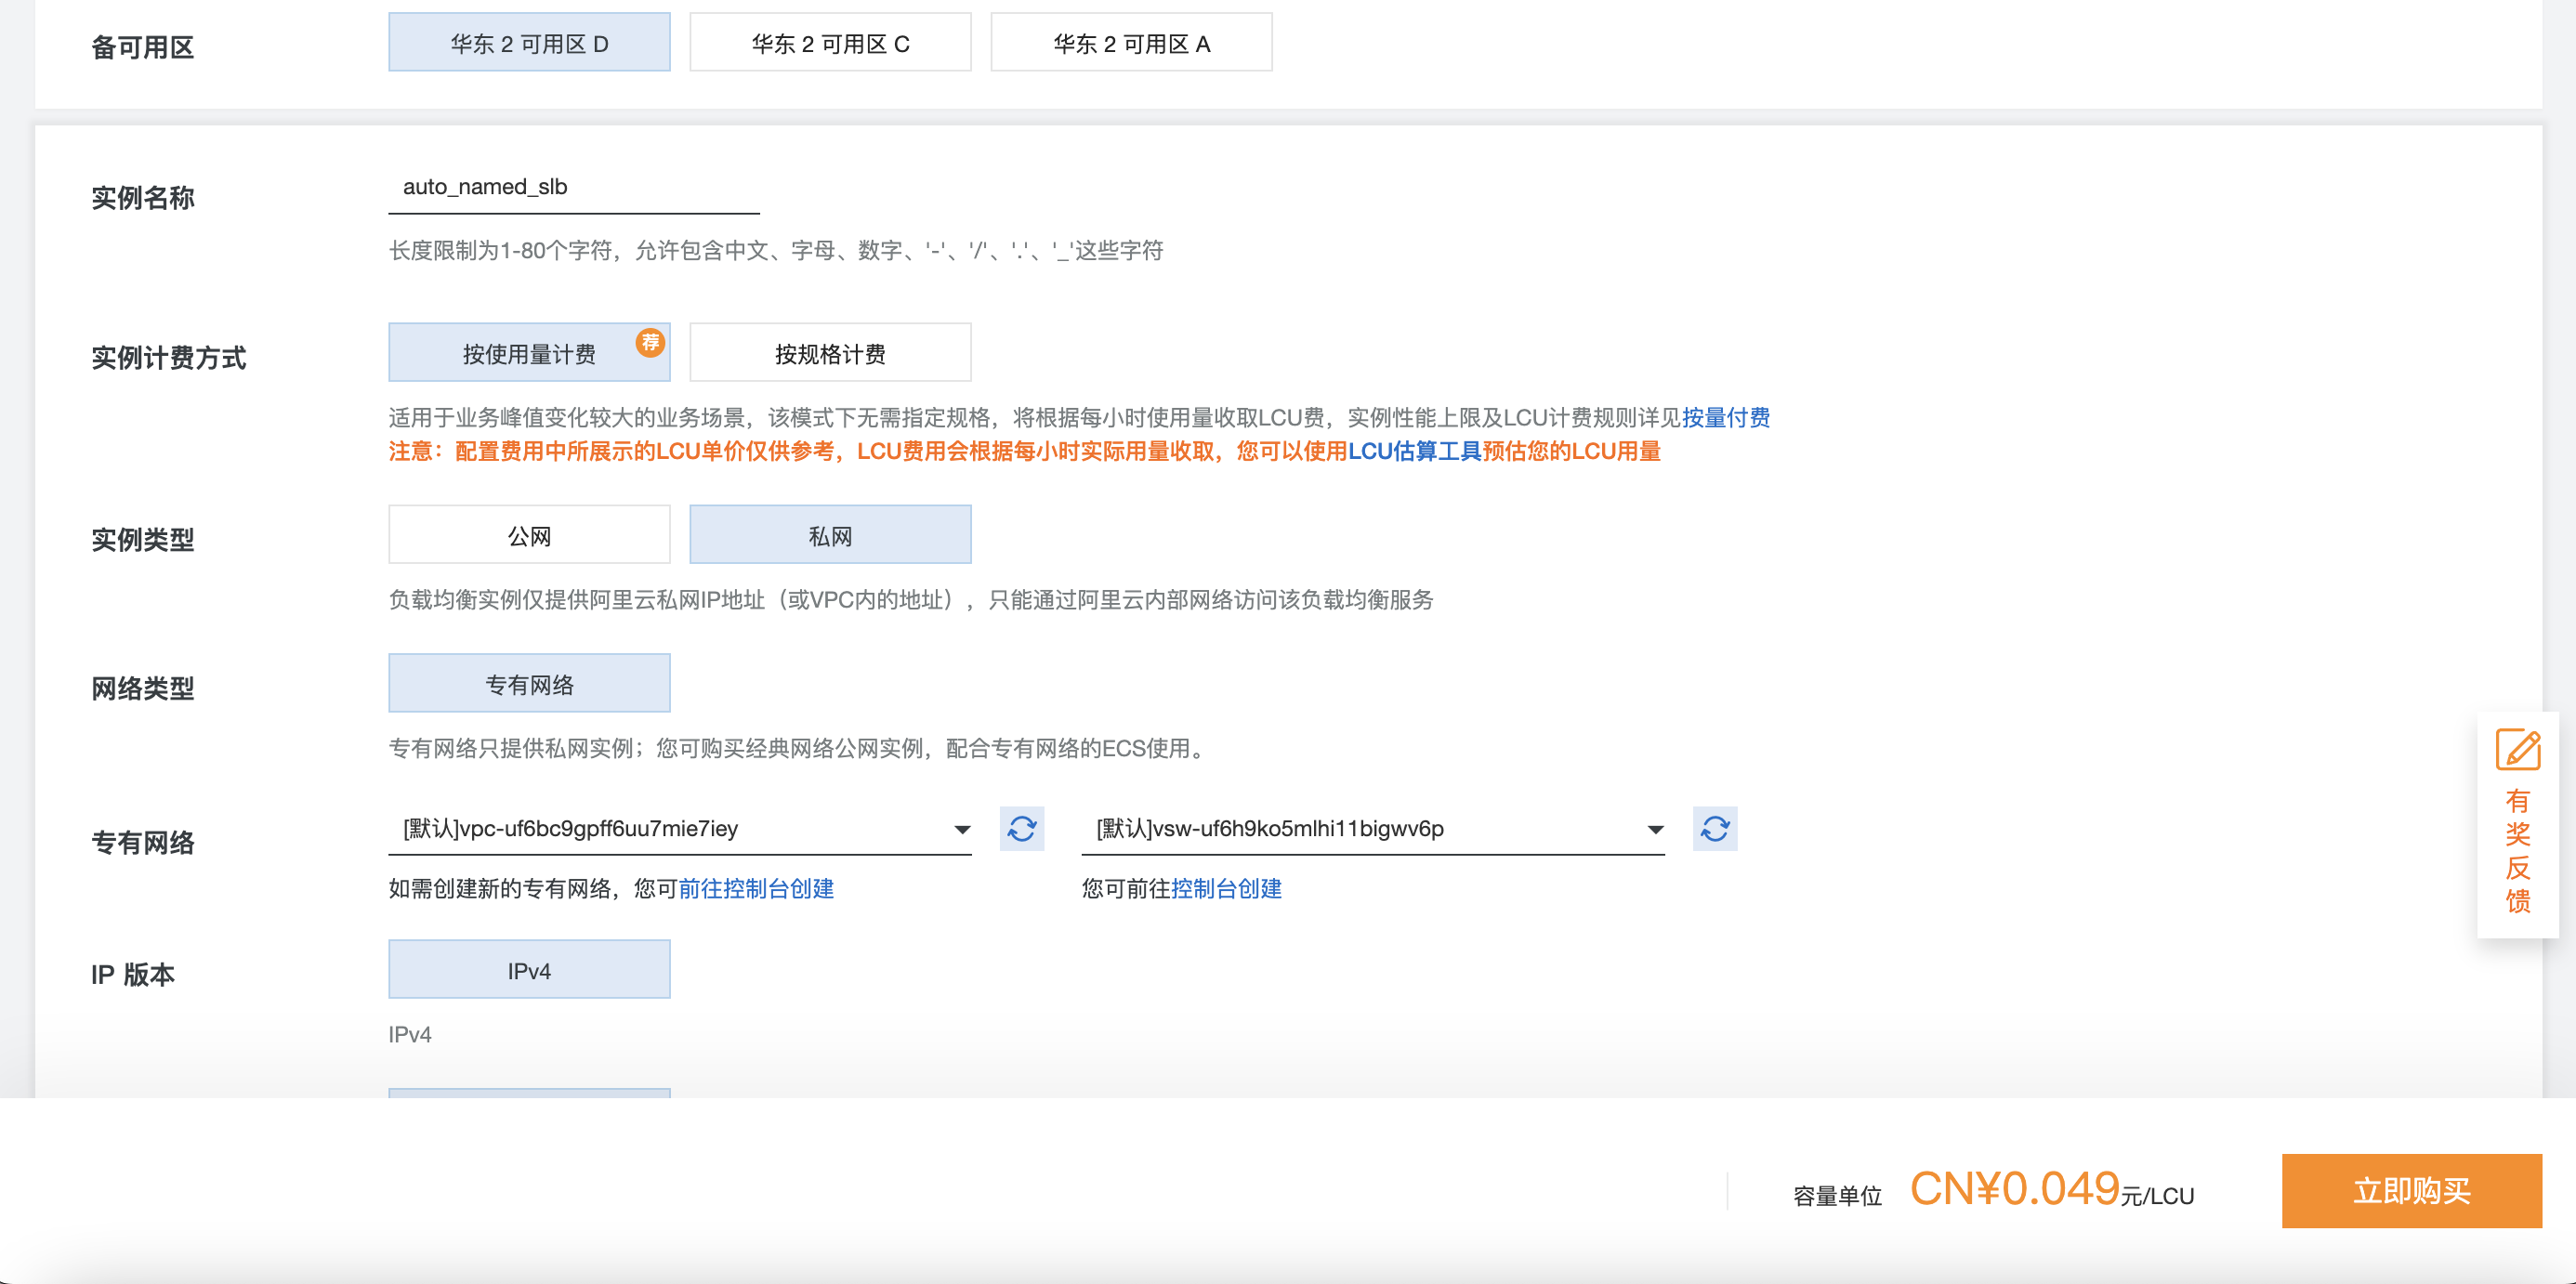
Task: Click the IP 版本 label
Action: (132, 974)
